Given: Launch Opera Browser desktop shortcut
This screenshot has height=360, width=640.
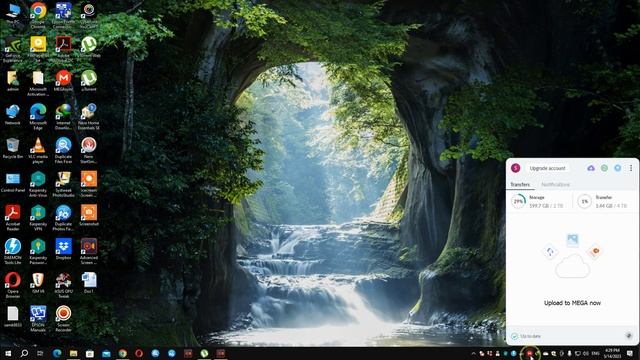Looking at the screenshot, I should [13, 286].
